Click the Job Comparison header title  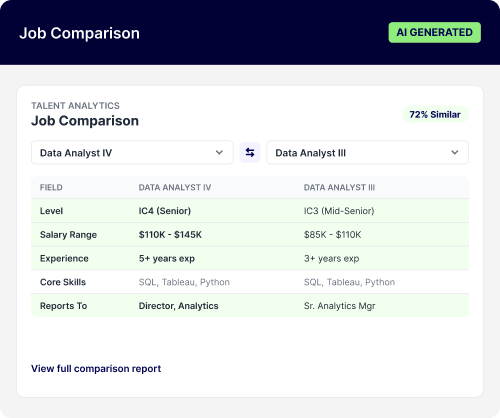tap(79, 33)
